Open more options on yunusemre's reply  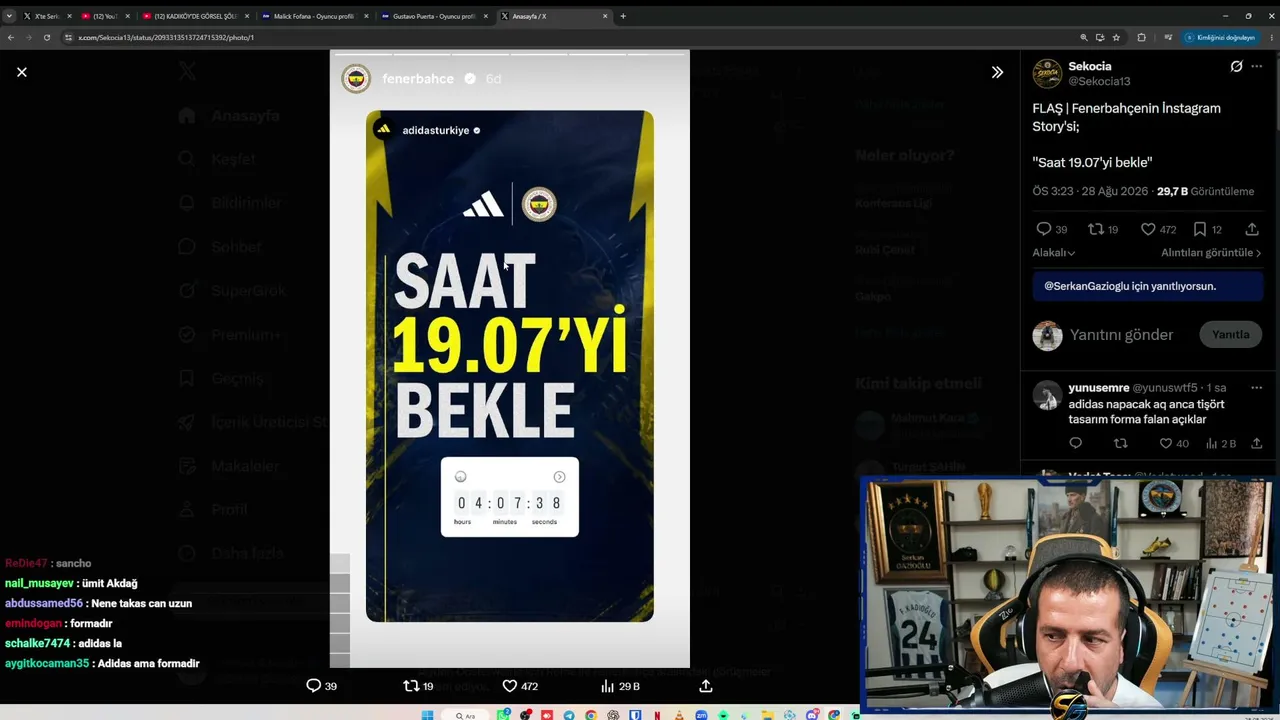click(1257, 388)
